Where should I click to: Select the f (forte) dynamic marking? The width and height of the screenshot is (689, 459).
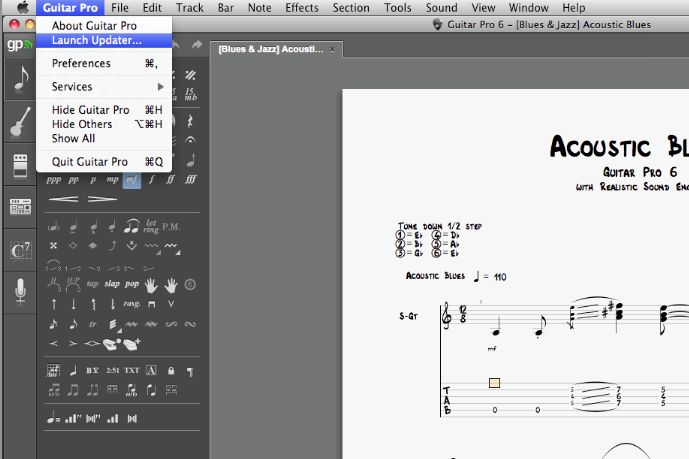tap(152, 179)
